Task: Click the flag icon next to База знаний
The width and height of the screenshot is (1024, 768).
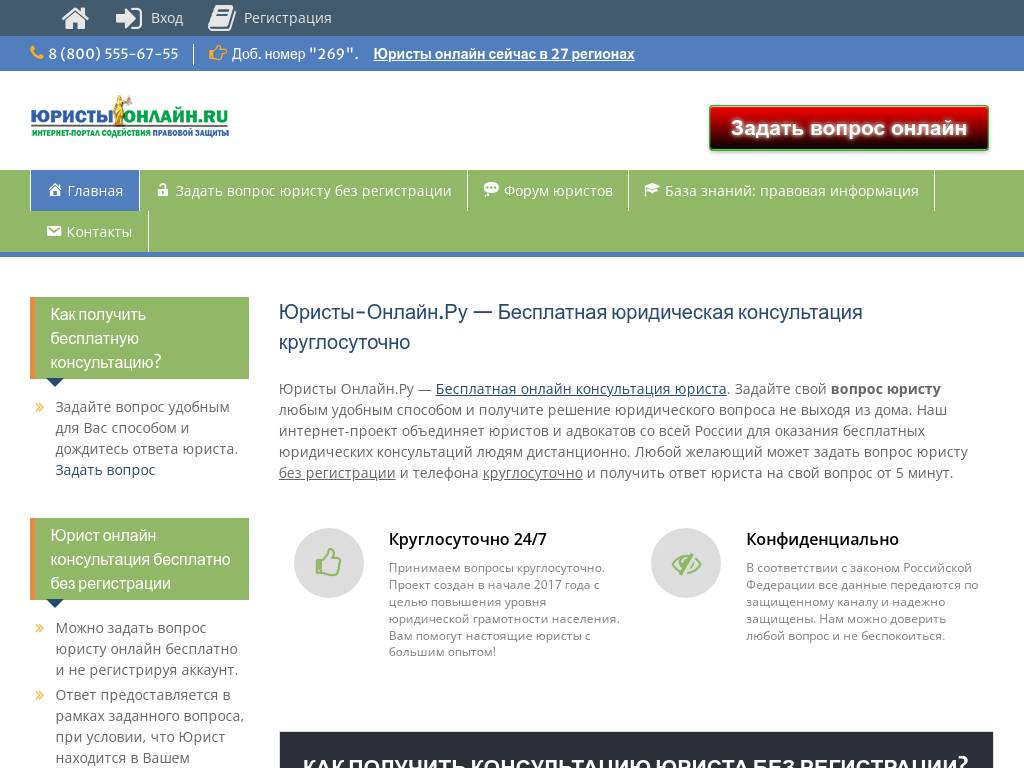Action: (652, 189)
